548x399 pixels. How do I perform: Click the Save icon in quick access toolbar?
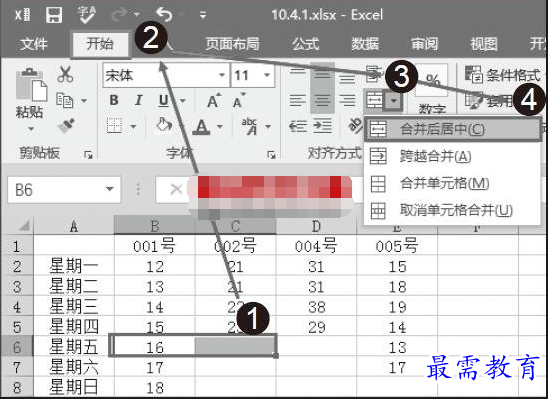click(x=54, y=15)
